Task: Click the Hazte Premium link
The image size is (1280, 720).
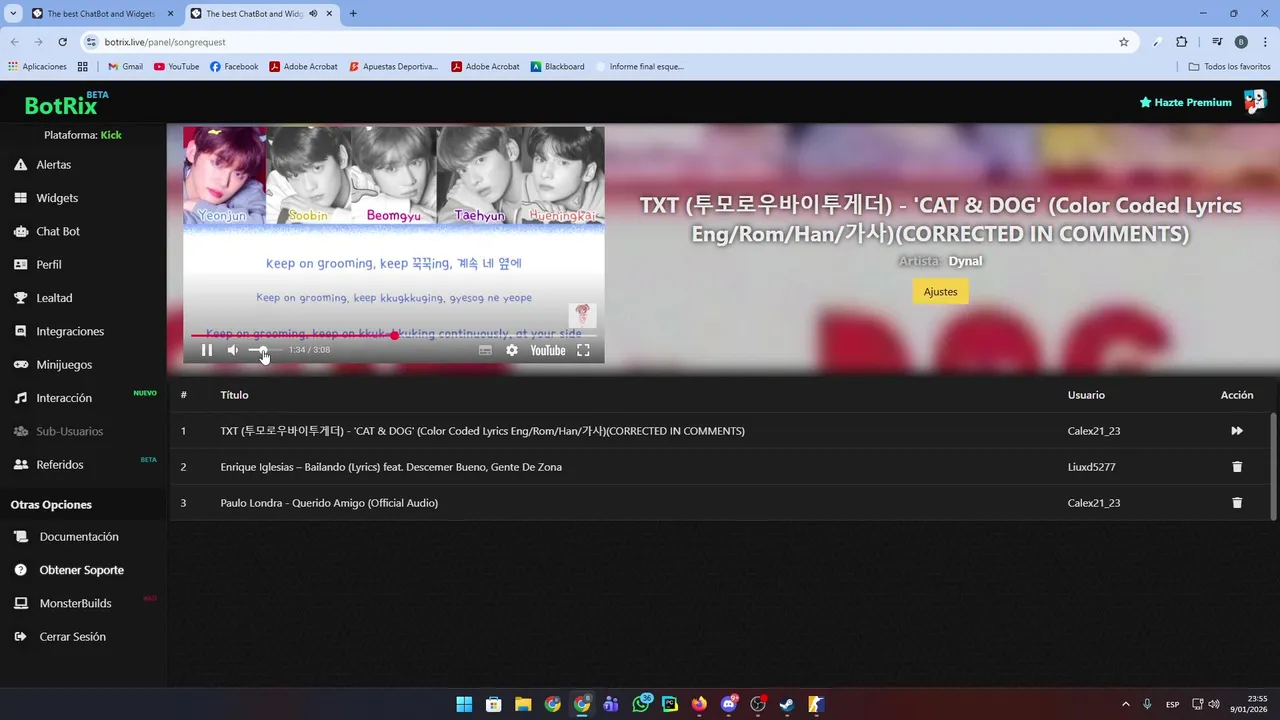Action: coord(1186,102)
